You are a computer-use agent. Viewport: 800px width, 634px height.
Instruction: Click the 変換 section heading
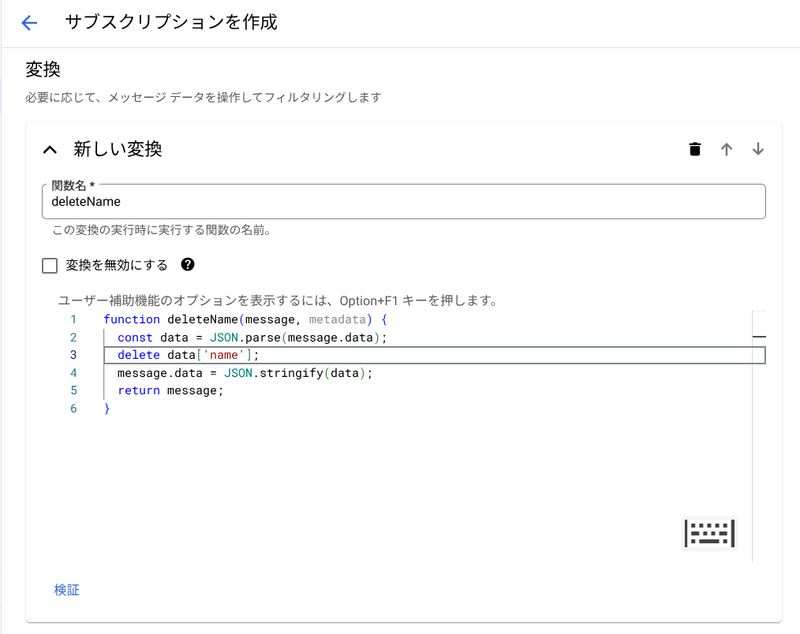pyautogui.click(x=43, y=69)
